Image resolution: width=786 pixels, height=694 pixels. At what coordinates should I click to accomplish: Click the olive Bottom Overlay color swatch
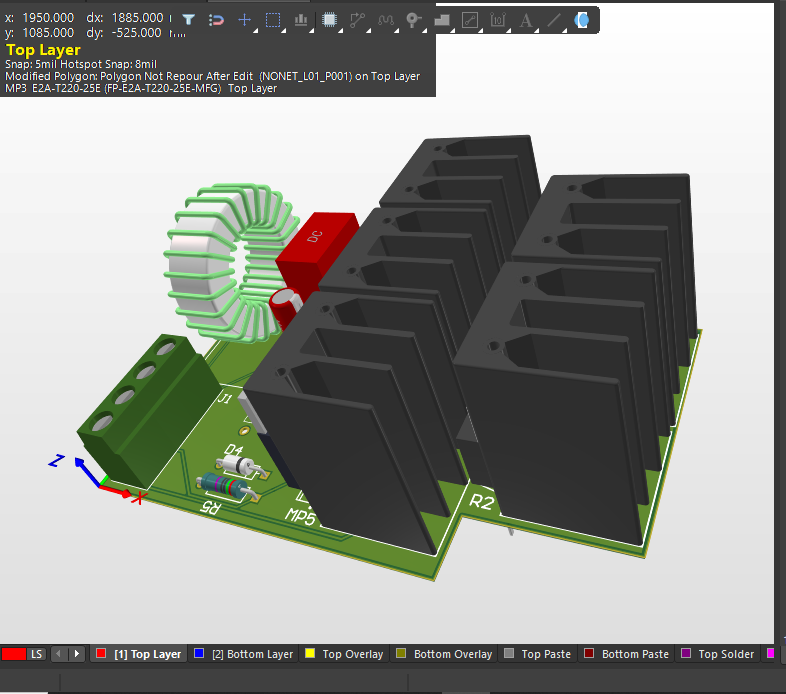(401, 653)
